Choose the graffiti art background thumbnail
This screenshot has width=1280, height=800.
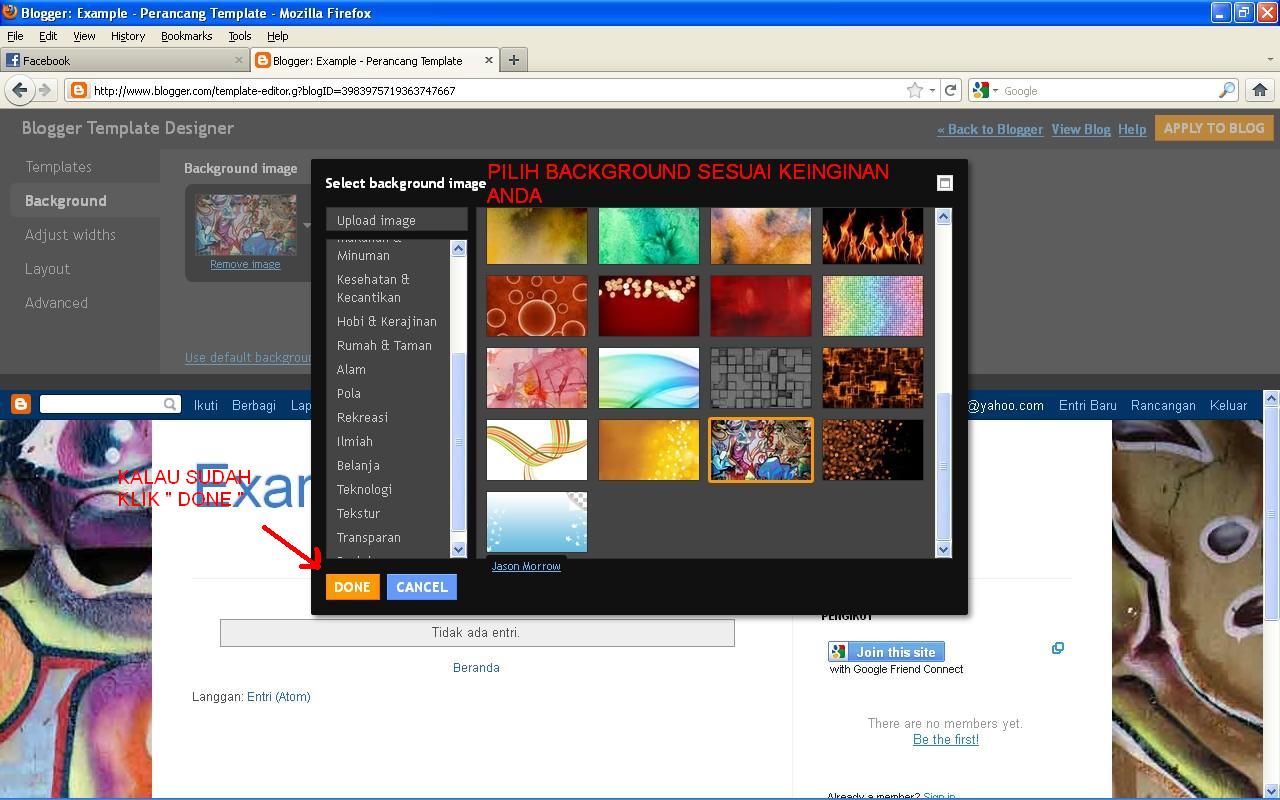[761, 450]
